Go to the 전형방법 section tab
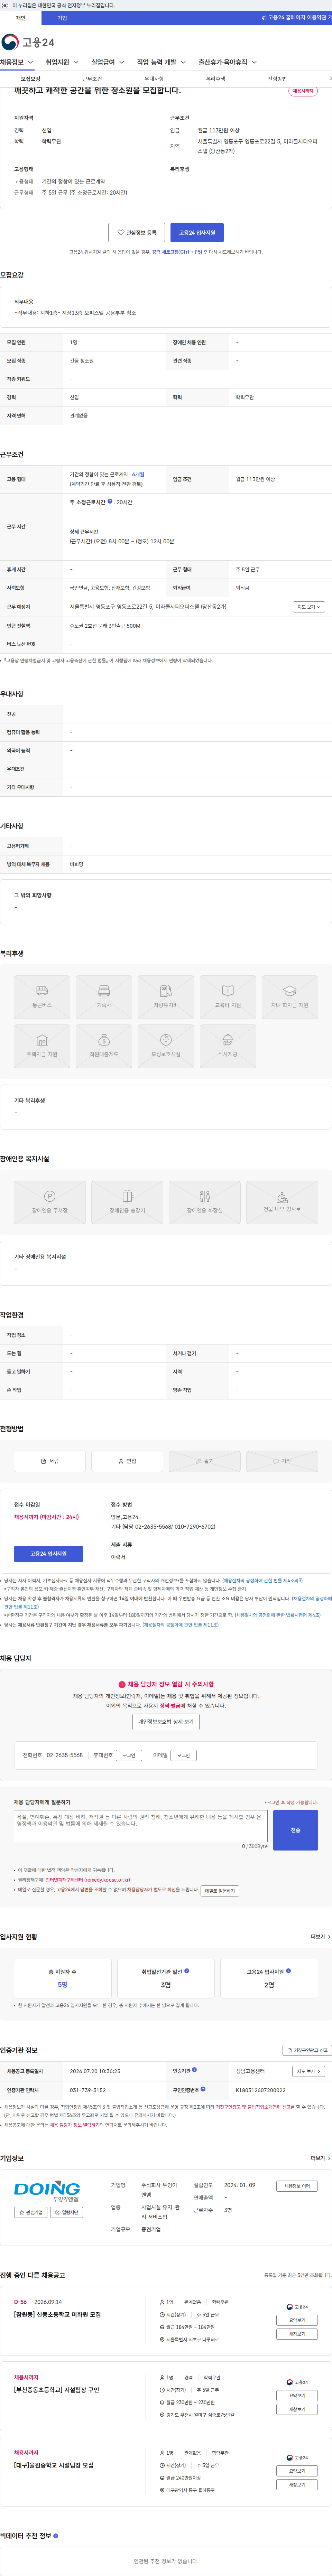 coord(277,79)
